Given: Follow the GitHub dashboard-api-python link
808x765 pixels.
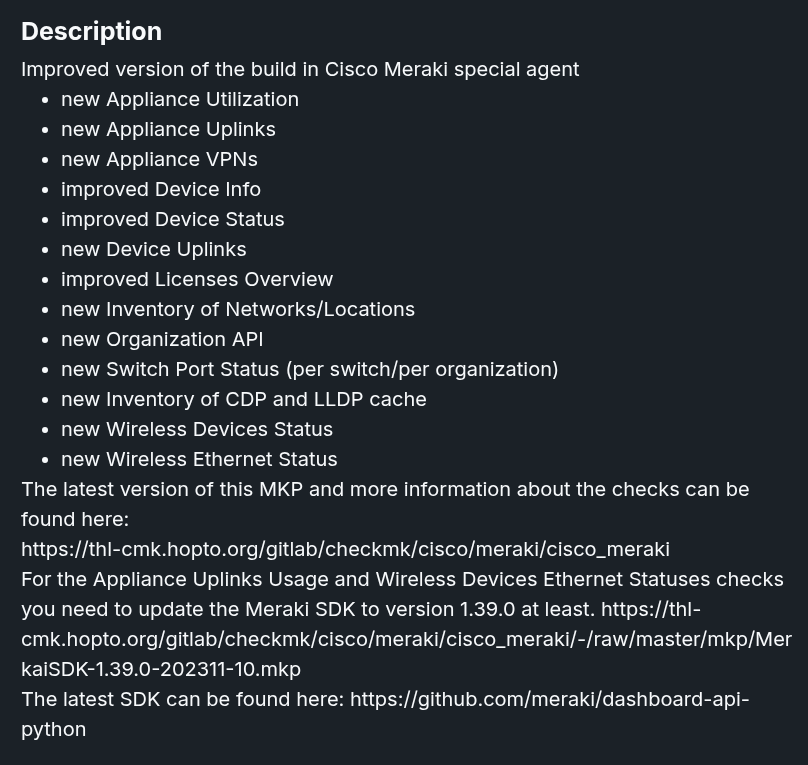Looking at the screenshot, I should pos(548,699).
